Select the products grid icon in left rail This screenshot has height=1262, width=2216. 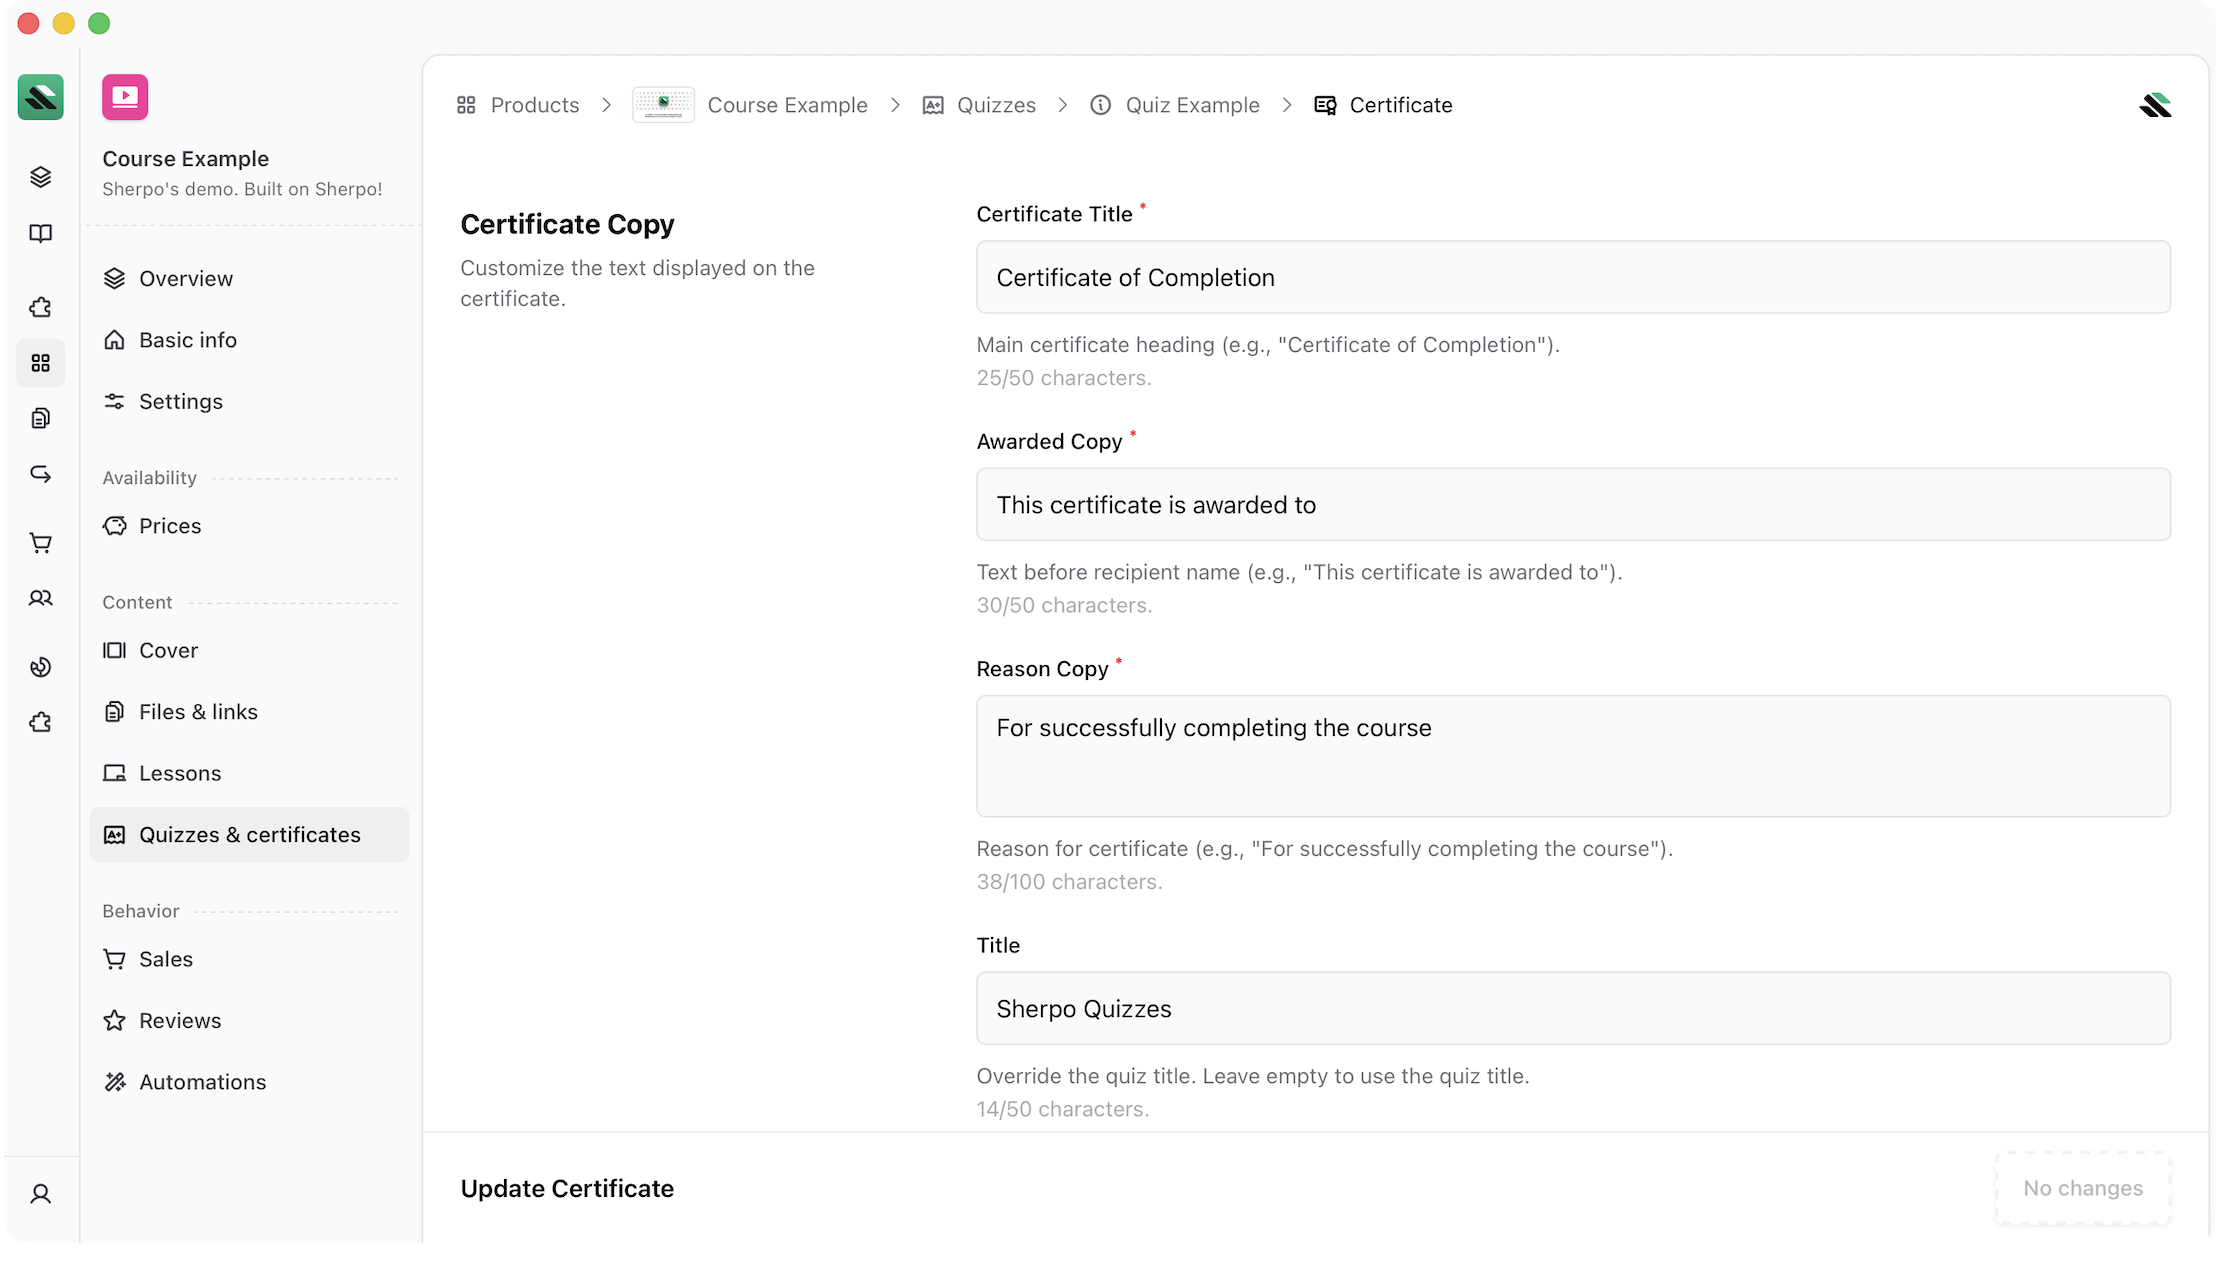click(x=40, y=363)
